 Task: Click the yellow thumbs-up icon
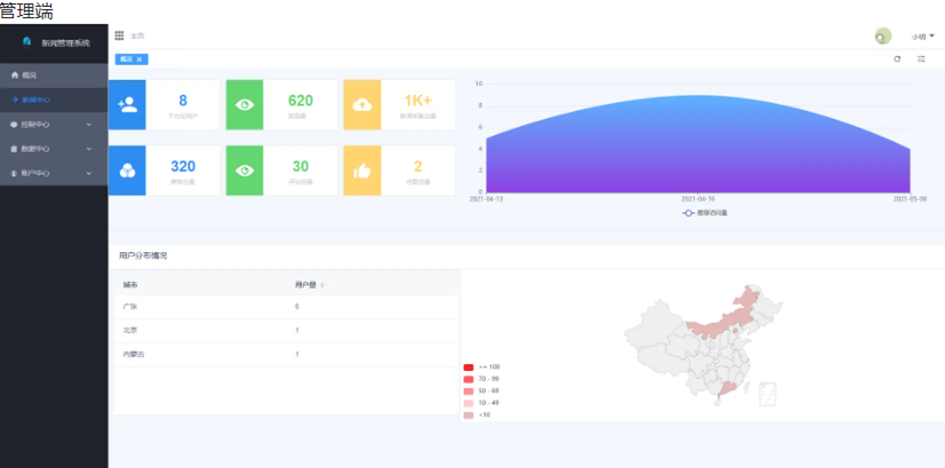tap(362, 171)
